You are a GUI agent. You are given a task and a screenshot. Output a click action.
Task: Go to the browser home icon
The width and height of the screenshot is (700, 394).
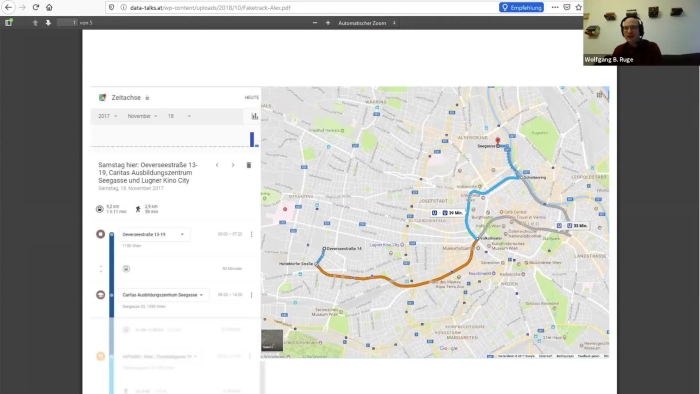(49, 8)
